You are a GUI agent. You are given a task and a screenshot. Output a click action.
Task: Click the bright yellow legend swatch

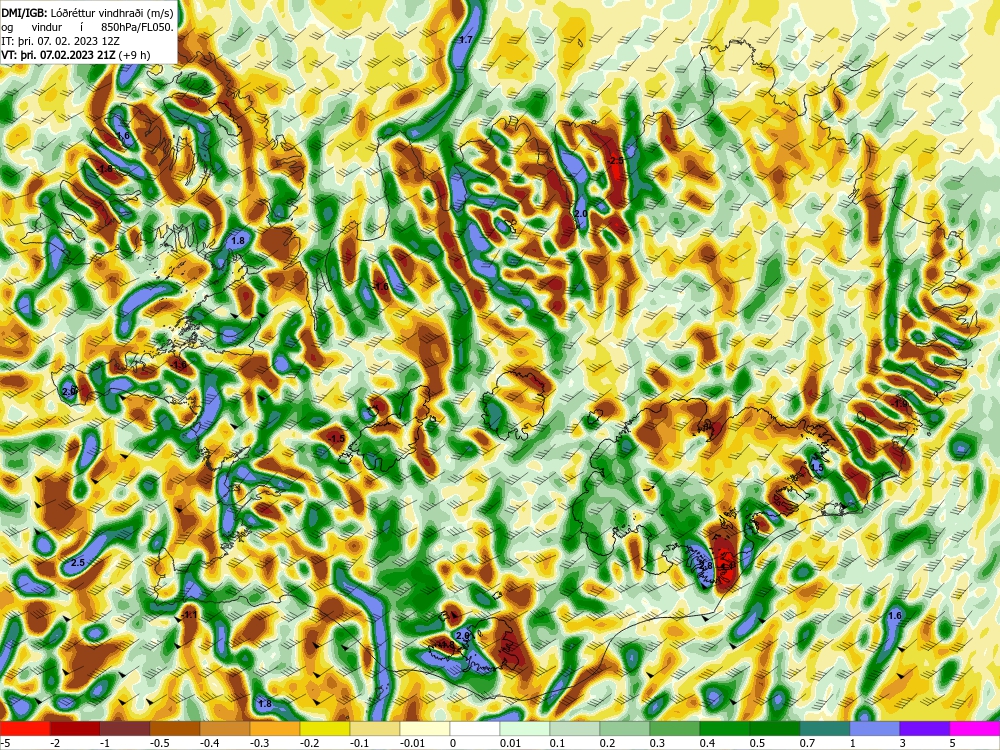click(x=325, y=728)
